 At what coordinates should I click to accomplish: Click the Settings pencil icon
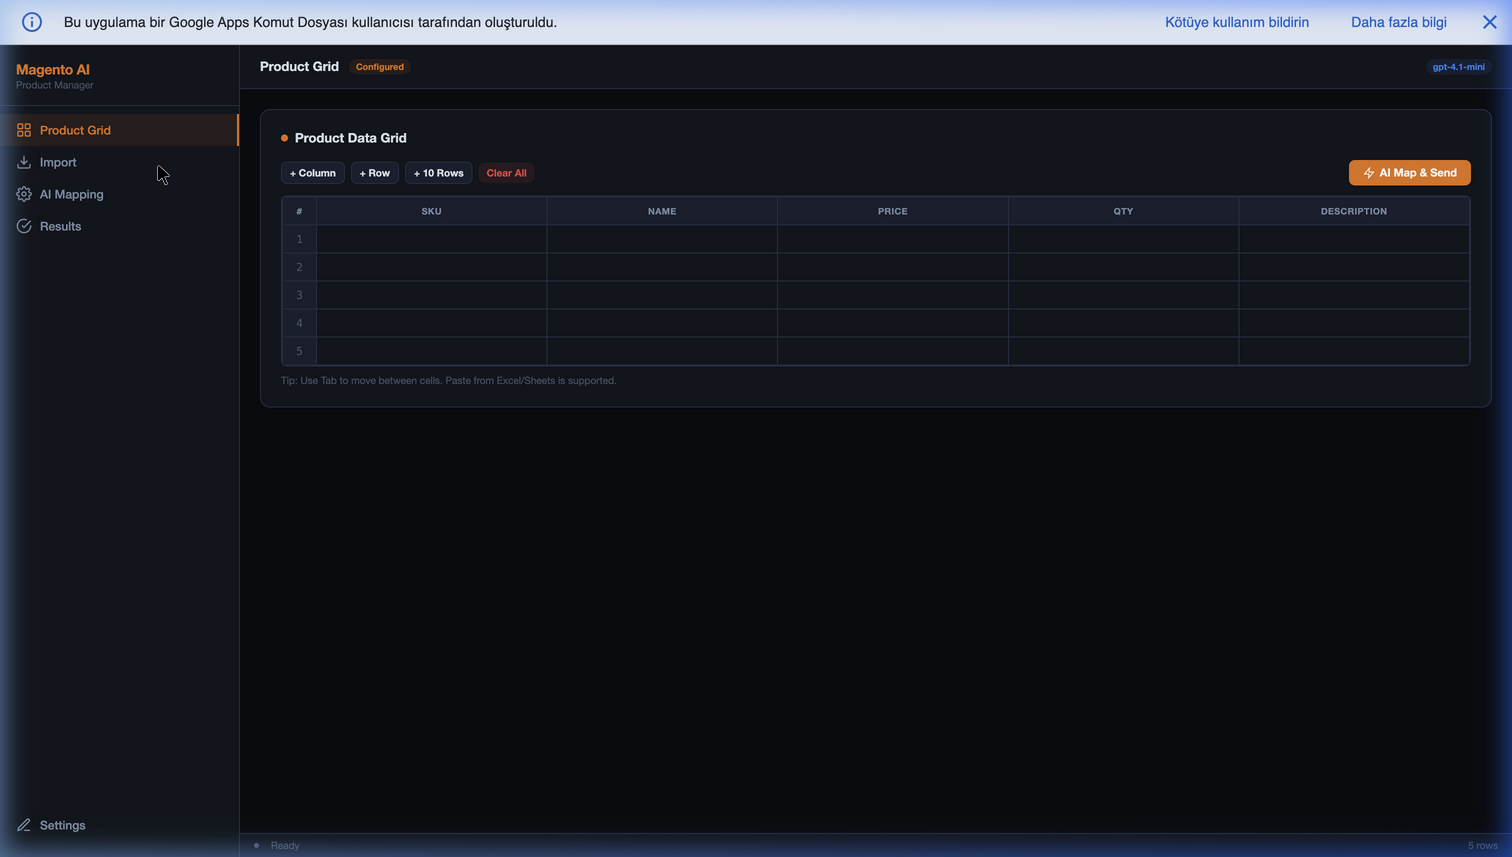coord(24,825)
